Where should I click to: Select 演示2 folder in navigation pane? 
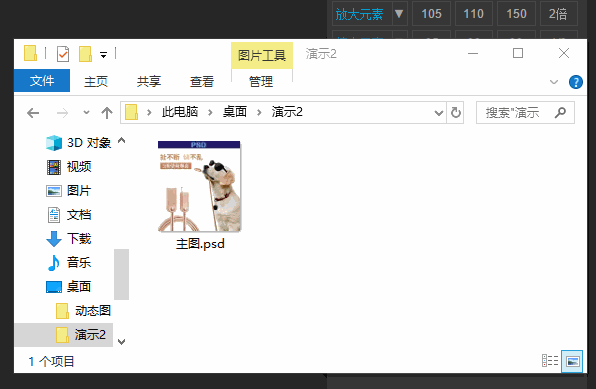pos(63,335)
